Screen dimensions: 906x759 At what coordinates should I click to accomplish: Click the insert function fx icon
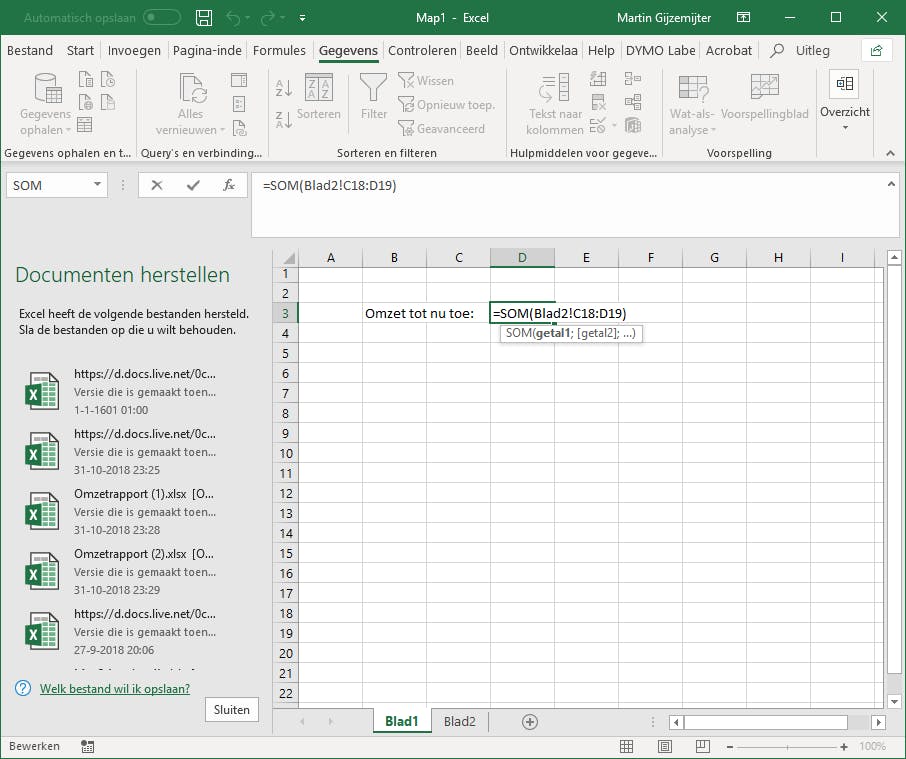(229, 185)
